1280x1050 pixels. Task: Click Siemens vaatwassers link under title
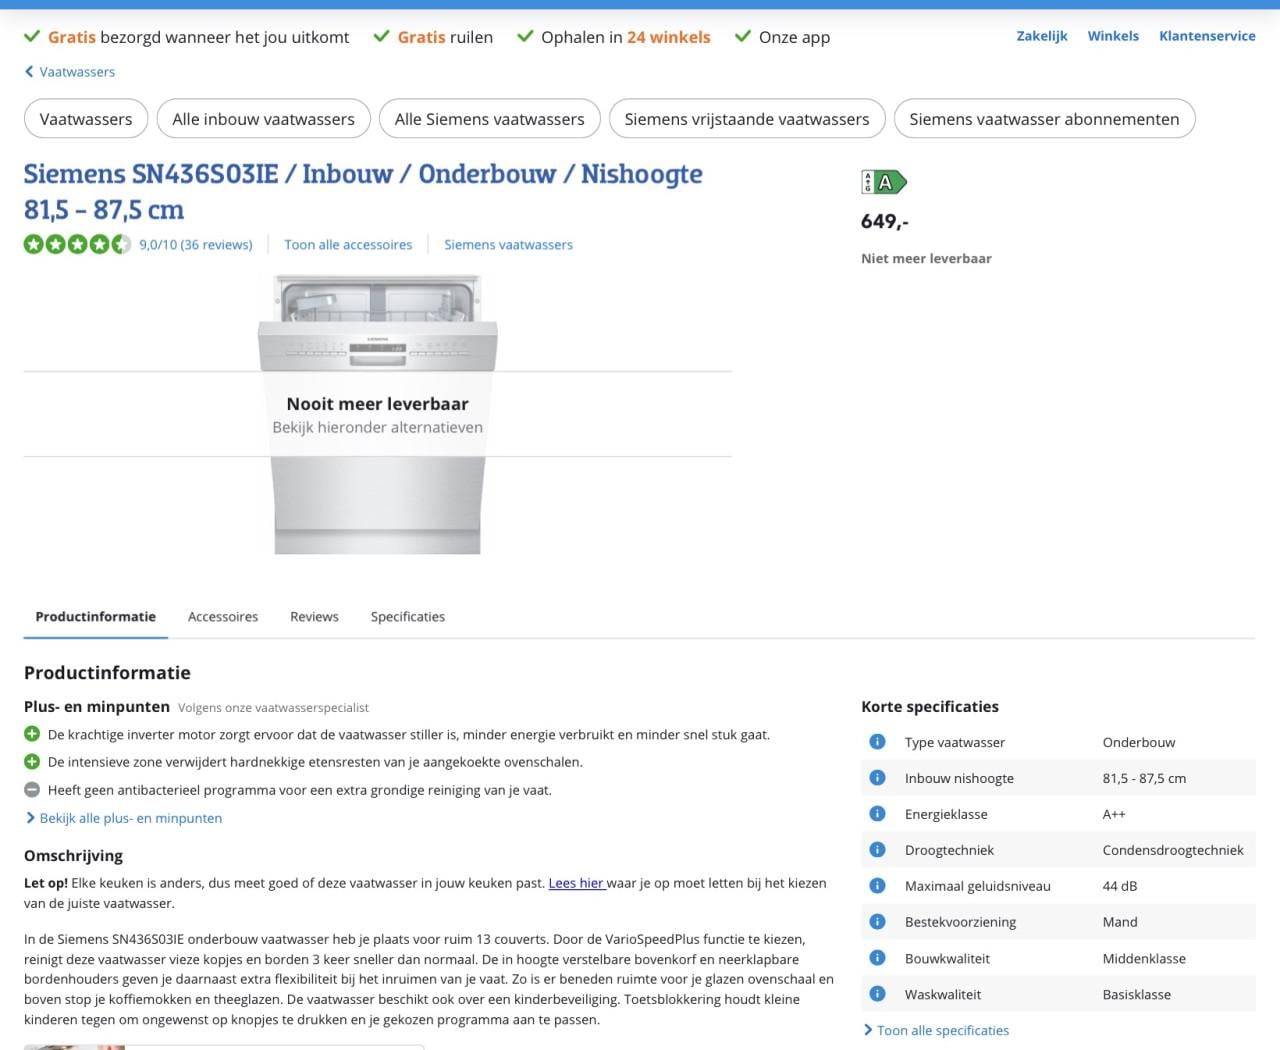click(509, 244)
